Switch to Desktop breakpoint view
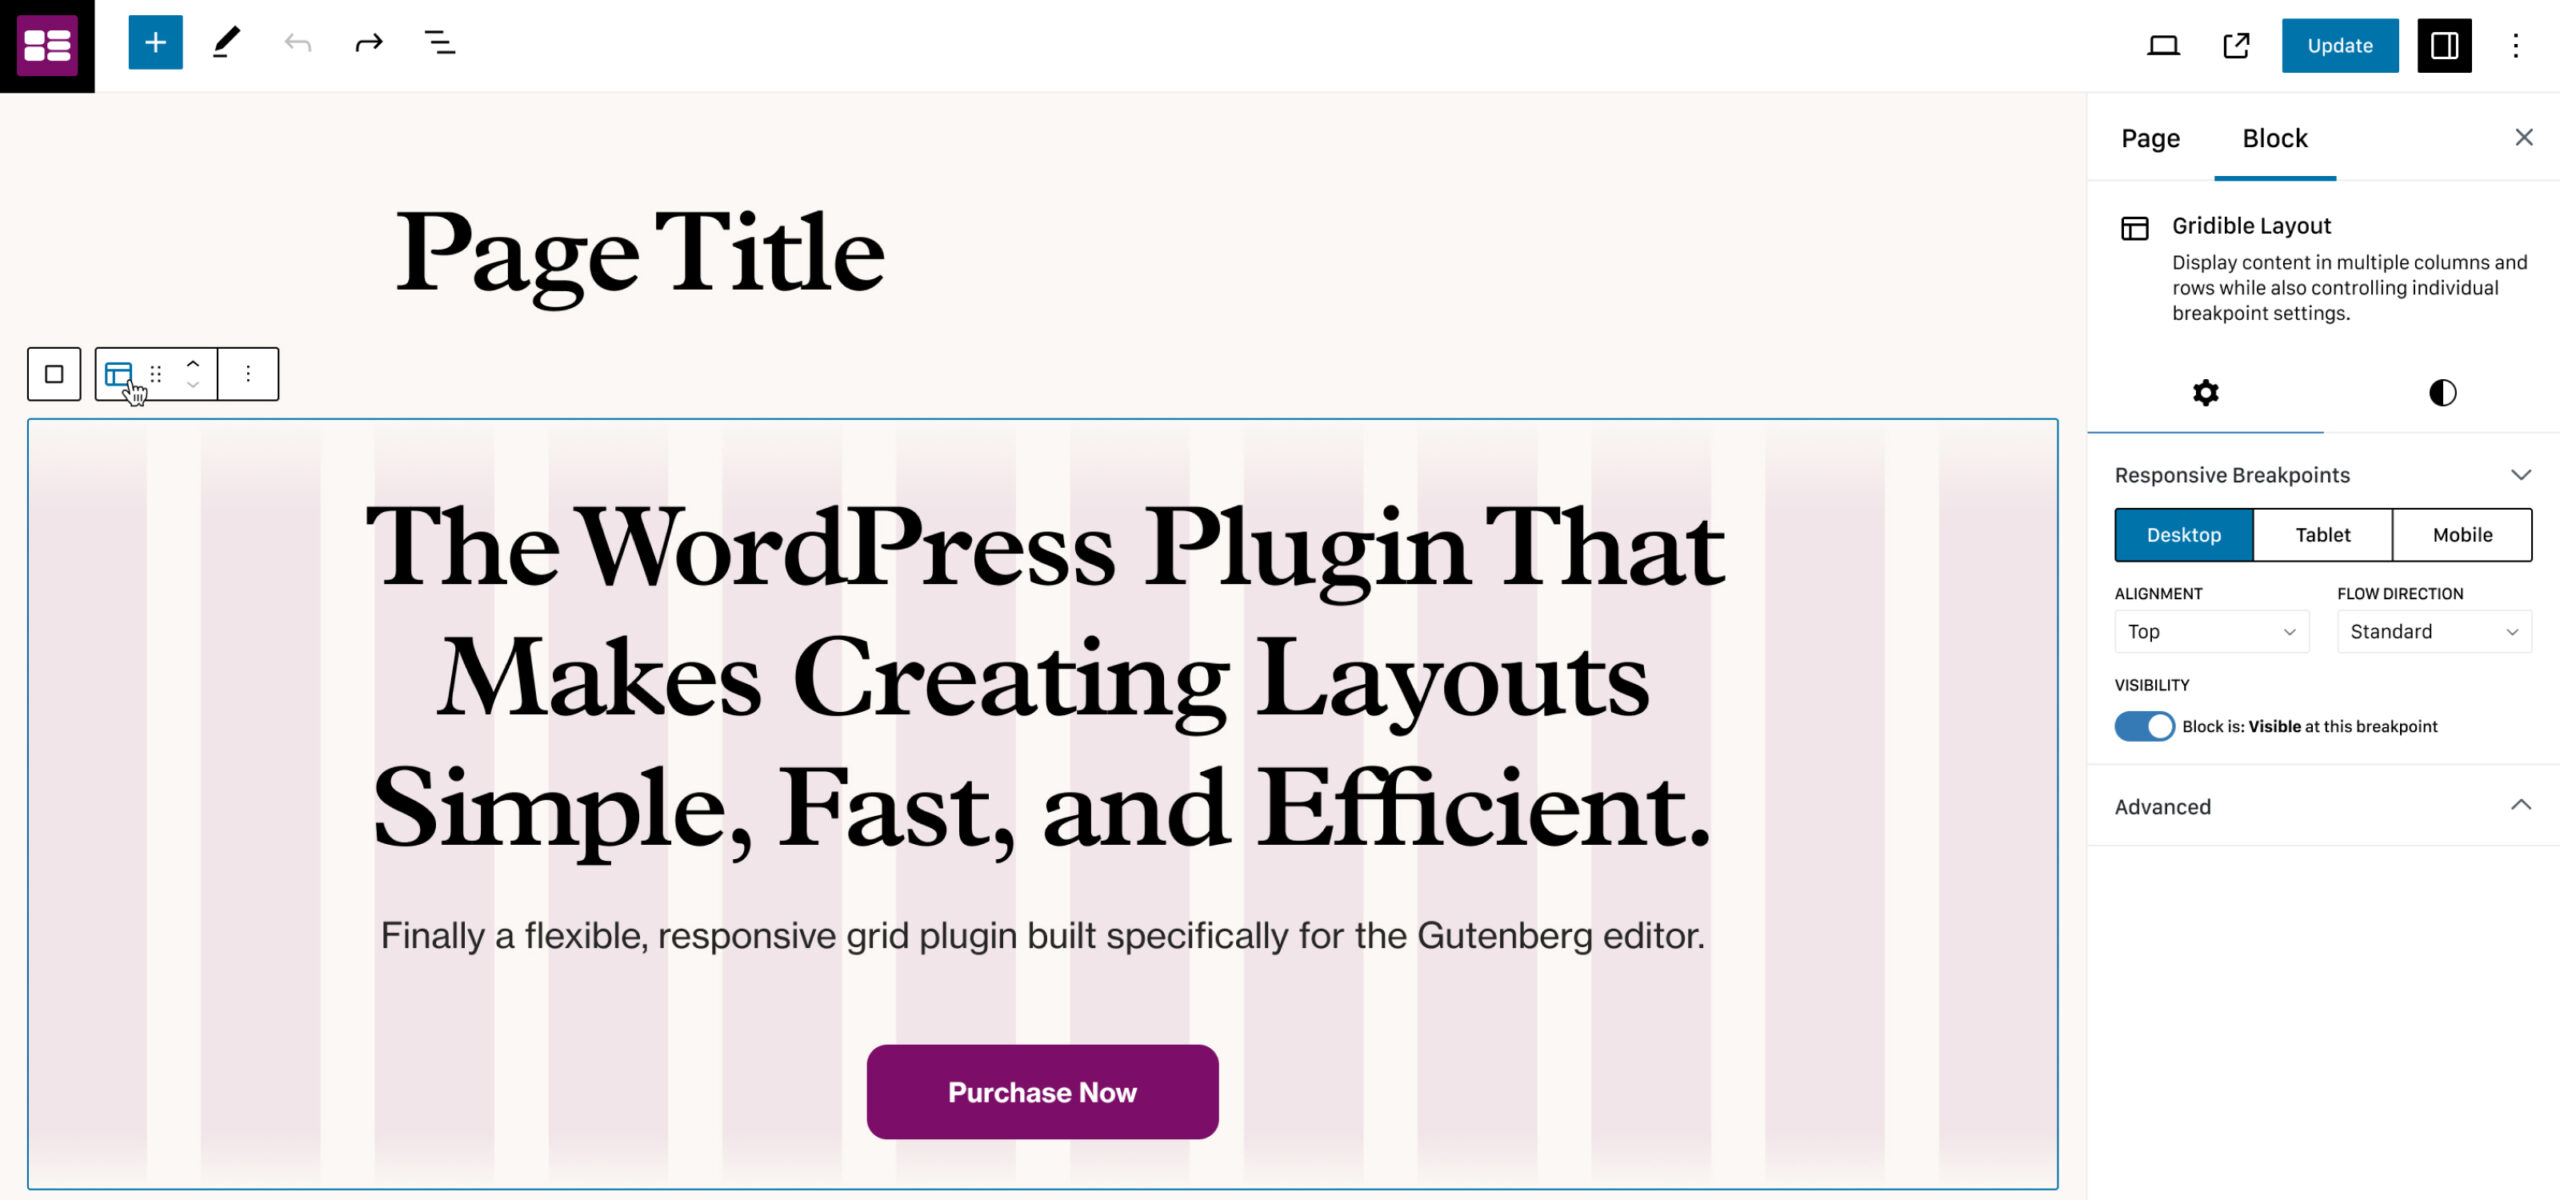Screen dimensions: 2560x1200 tap(2184, 534)
